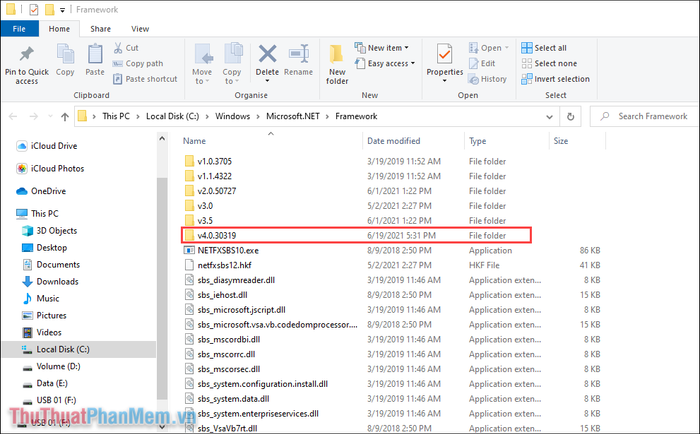Open recent locations dropdown arrow
700x434 pixels.
click(x=50, y=117)
